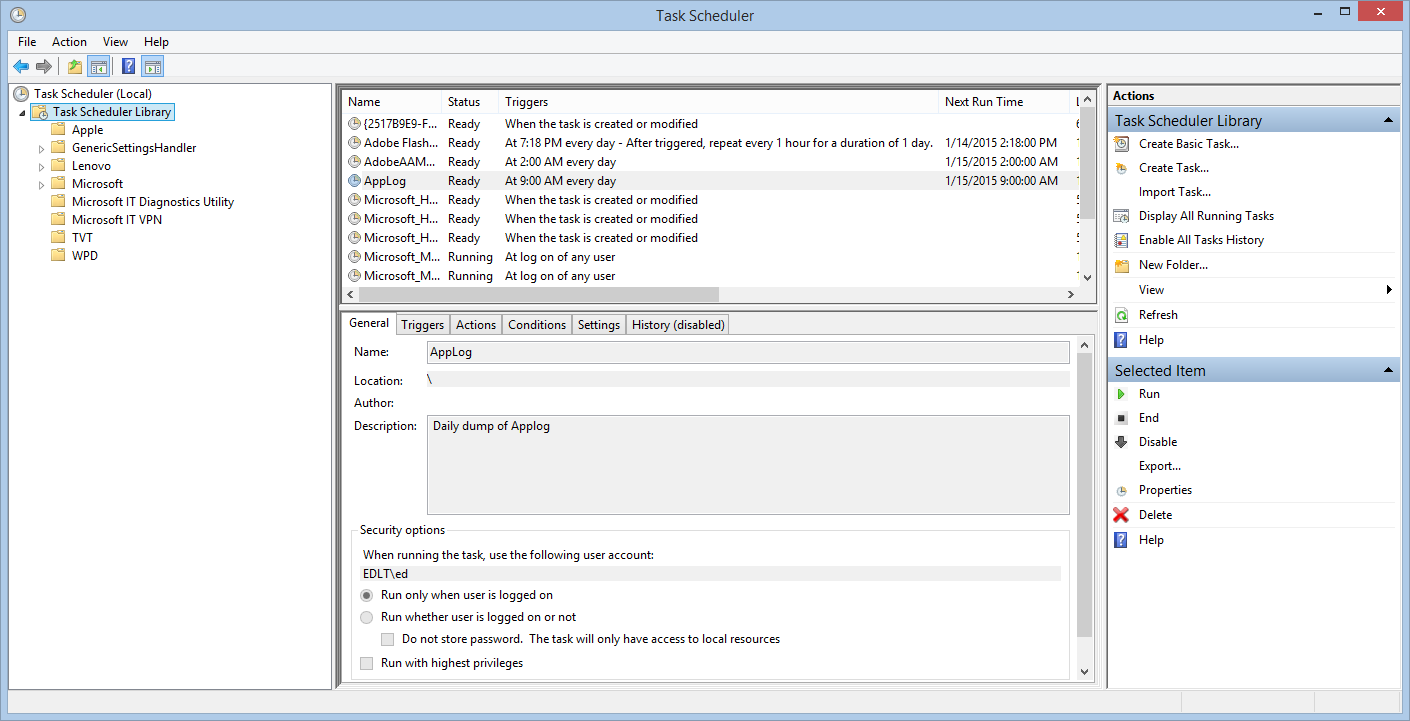Sort by the Status column header
This screenshot has width=1410, height=721.
(x=470, y=102)
